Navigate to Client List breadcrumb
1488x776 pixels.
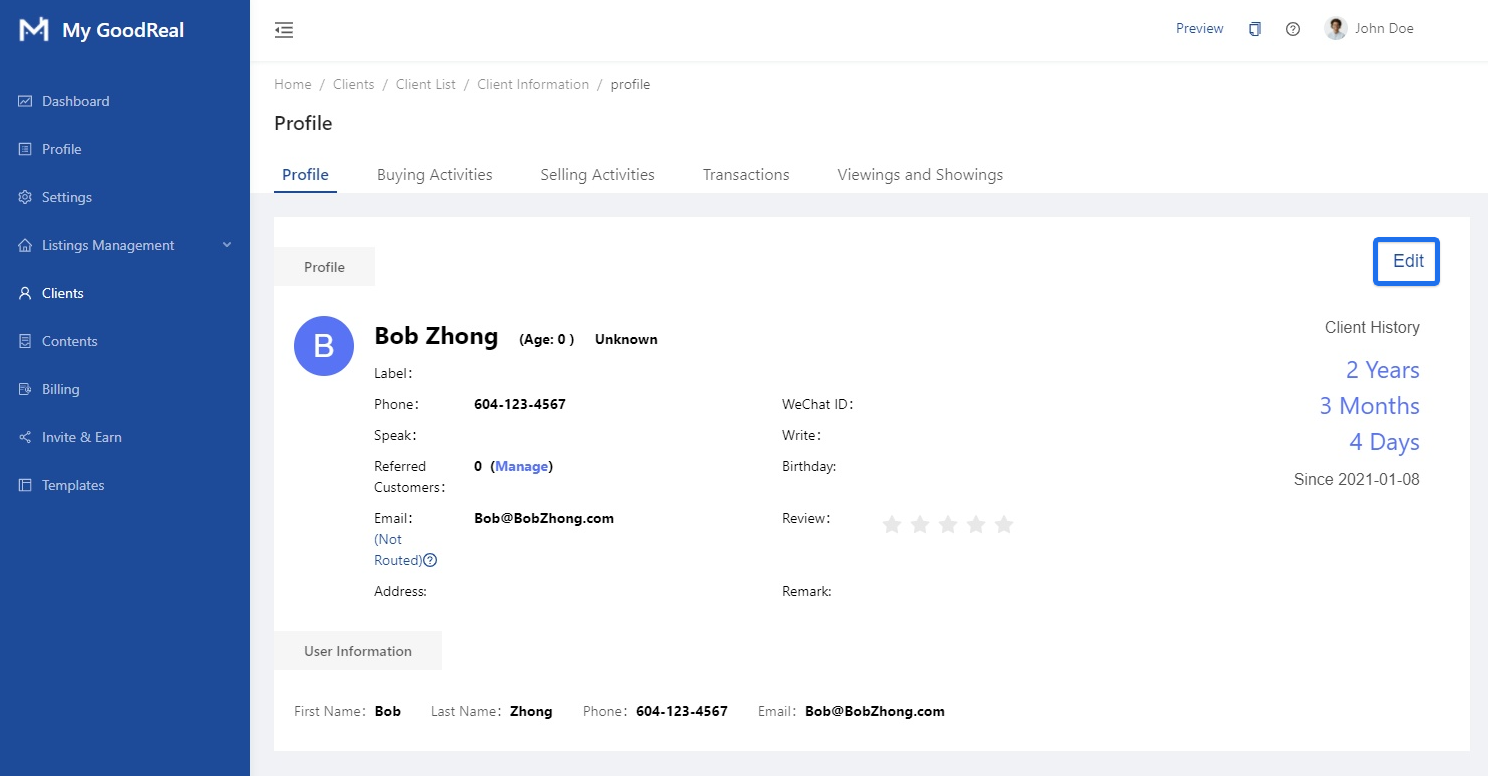tap(425, 85)
